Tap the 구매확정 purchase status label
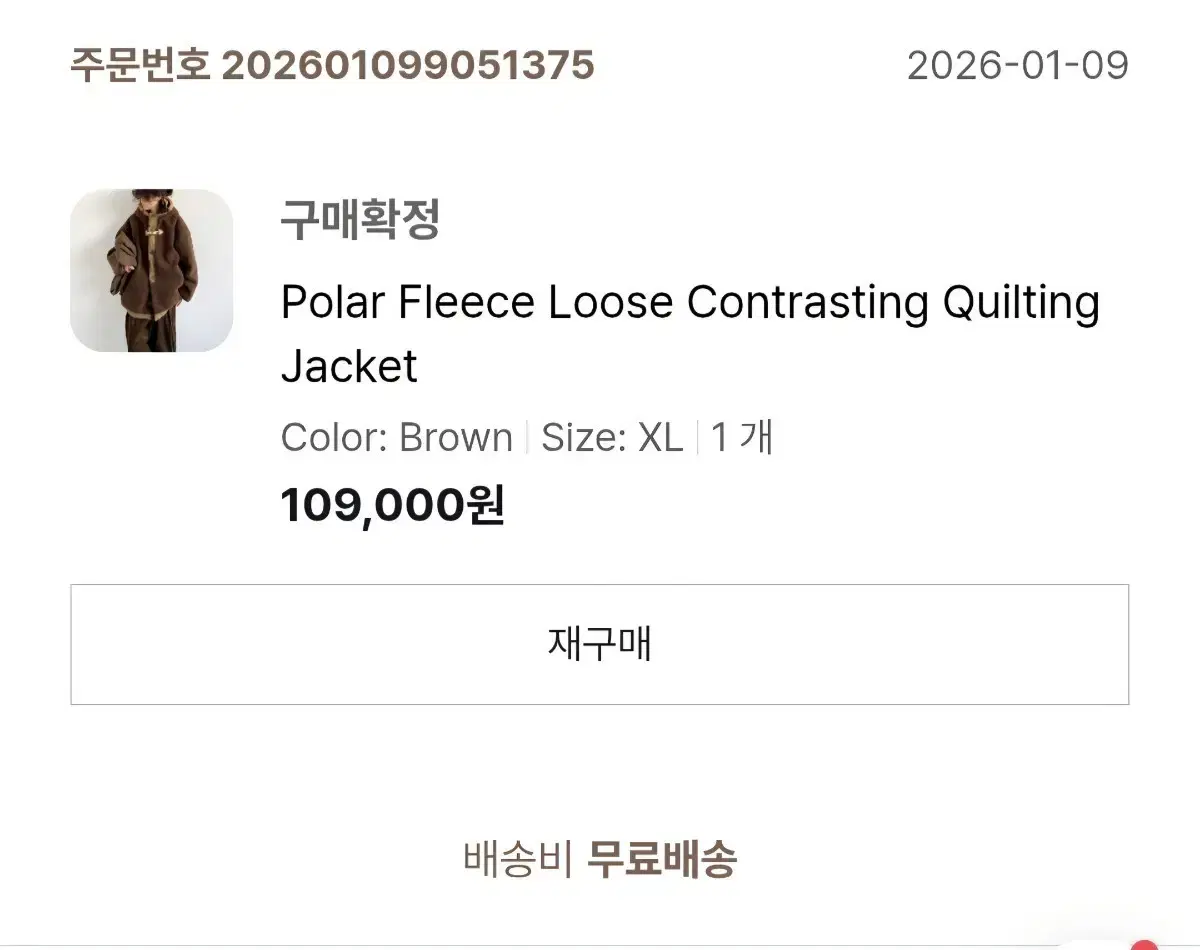This screenshot has width=1200, height=950. [x=360, y=220]
